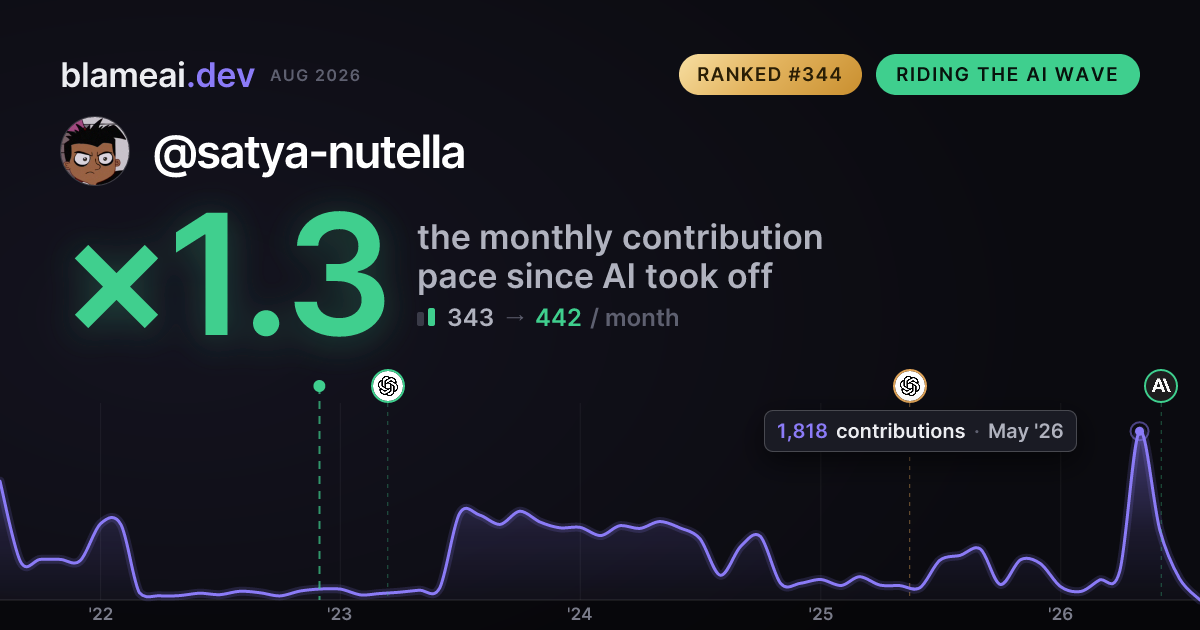Click the May '26 peak point on graph
1200x630 pixels.
click(x=1139, y=432)
